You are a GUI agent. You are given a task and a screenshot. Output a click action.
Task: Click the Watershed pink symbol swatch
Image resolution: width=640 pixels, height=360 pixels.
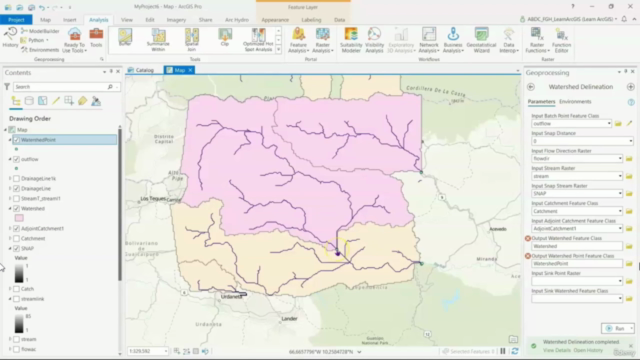click(x=19, y=218)
